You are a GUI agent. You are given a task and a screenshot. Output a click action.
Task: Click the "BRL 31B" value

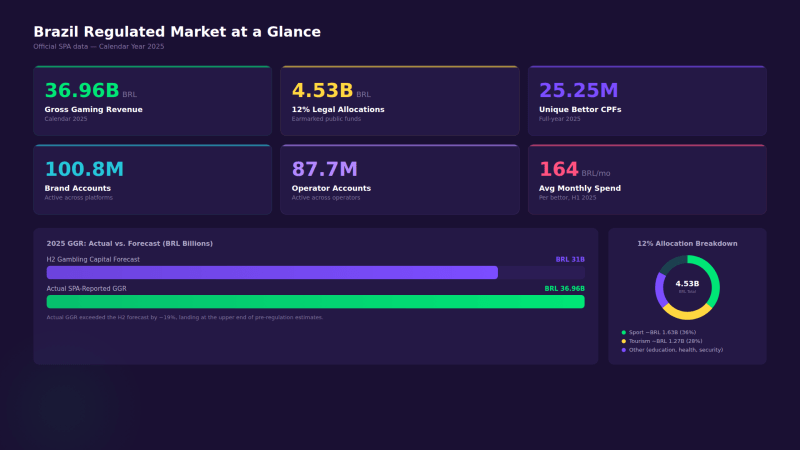pos(570,259)
